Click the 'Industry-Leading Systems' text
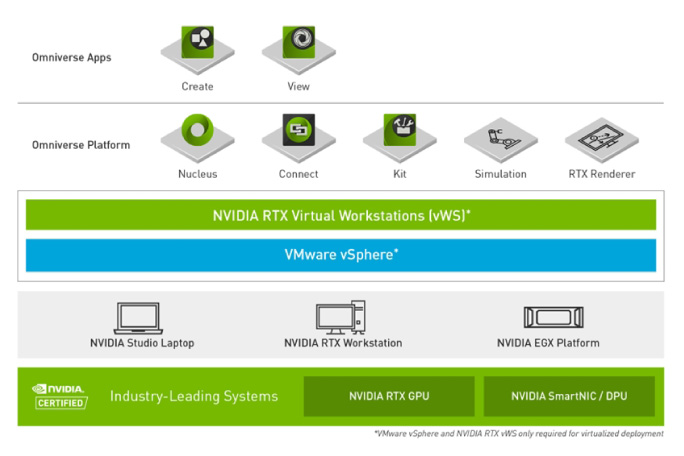 click(194, 396)
